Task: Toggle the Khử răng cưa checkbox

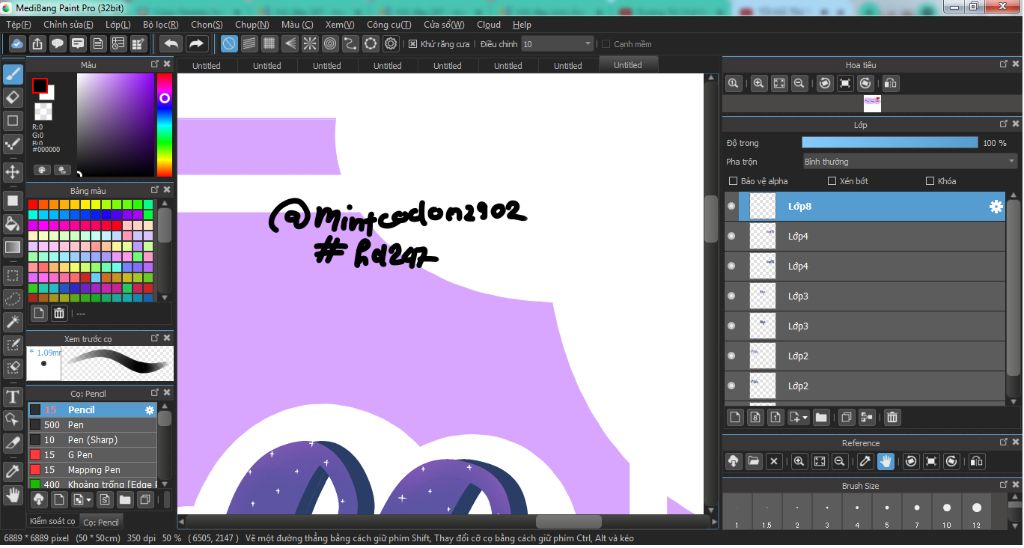Action: [413, 44]
